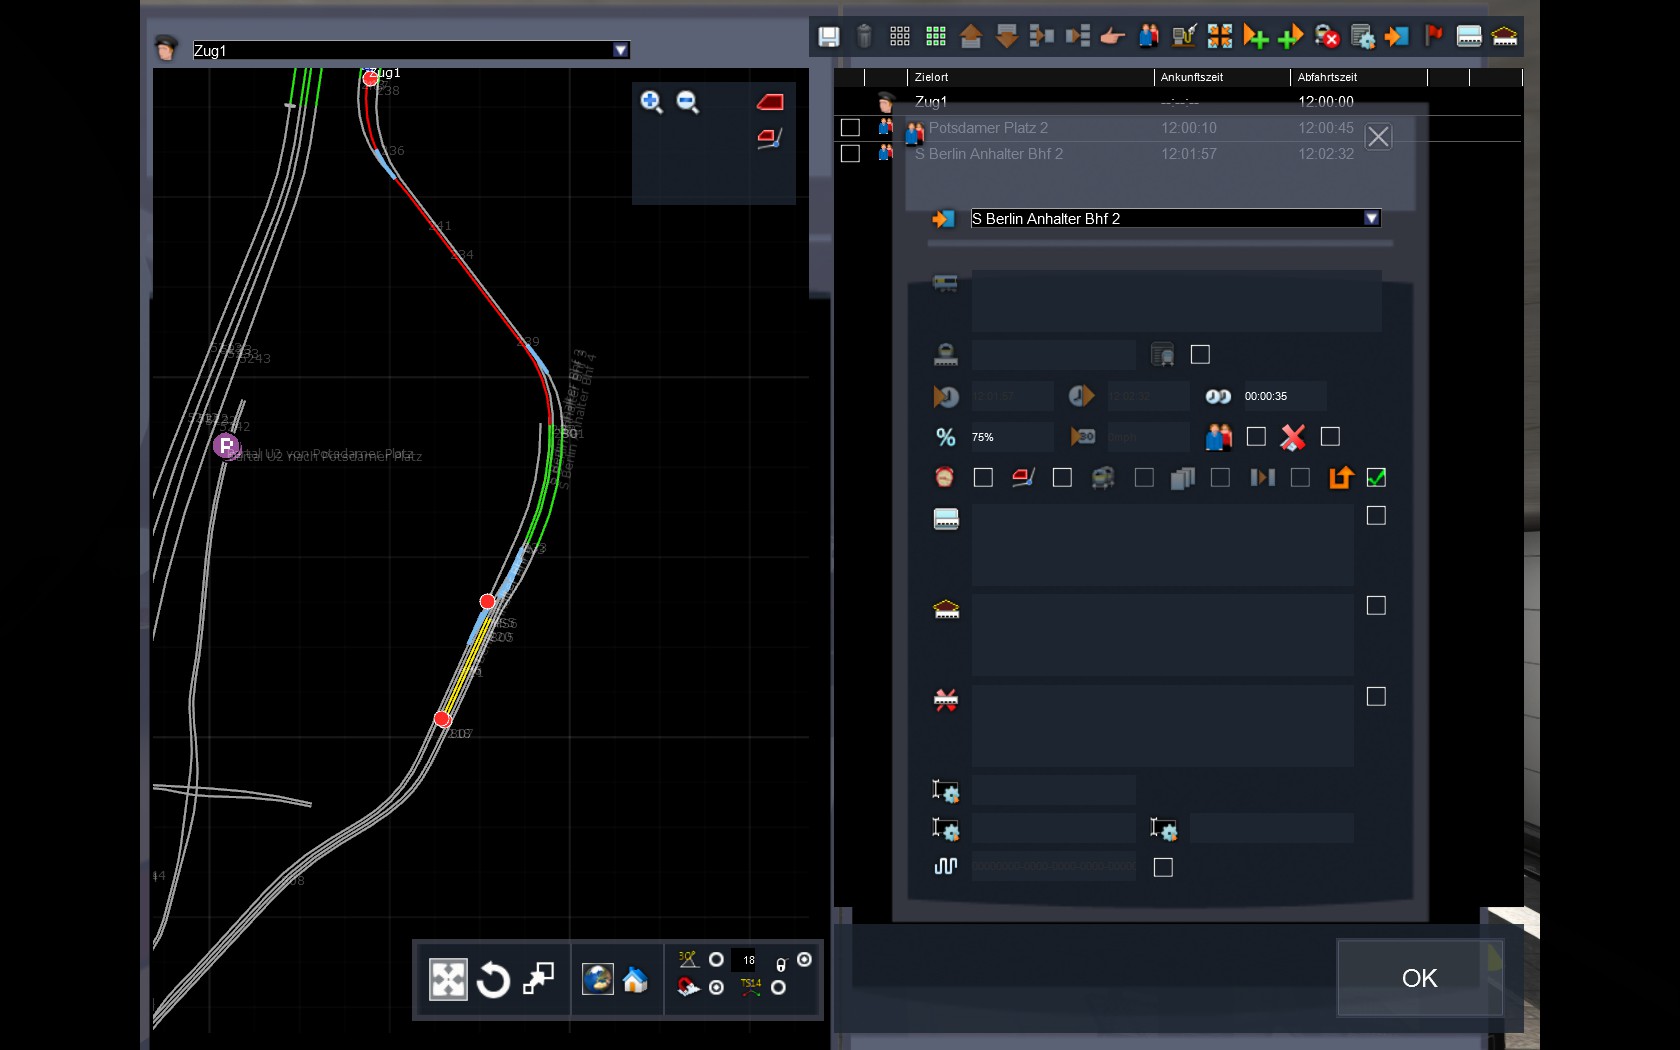Expand the S Berlin Anhalter Bhf 2 dropdown

click(x=1371, y=219)
